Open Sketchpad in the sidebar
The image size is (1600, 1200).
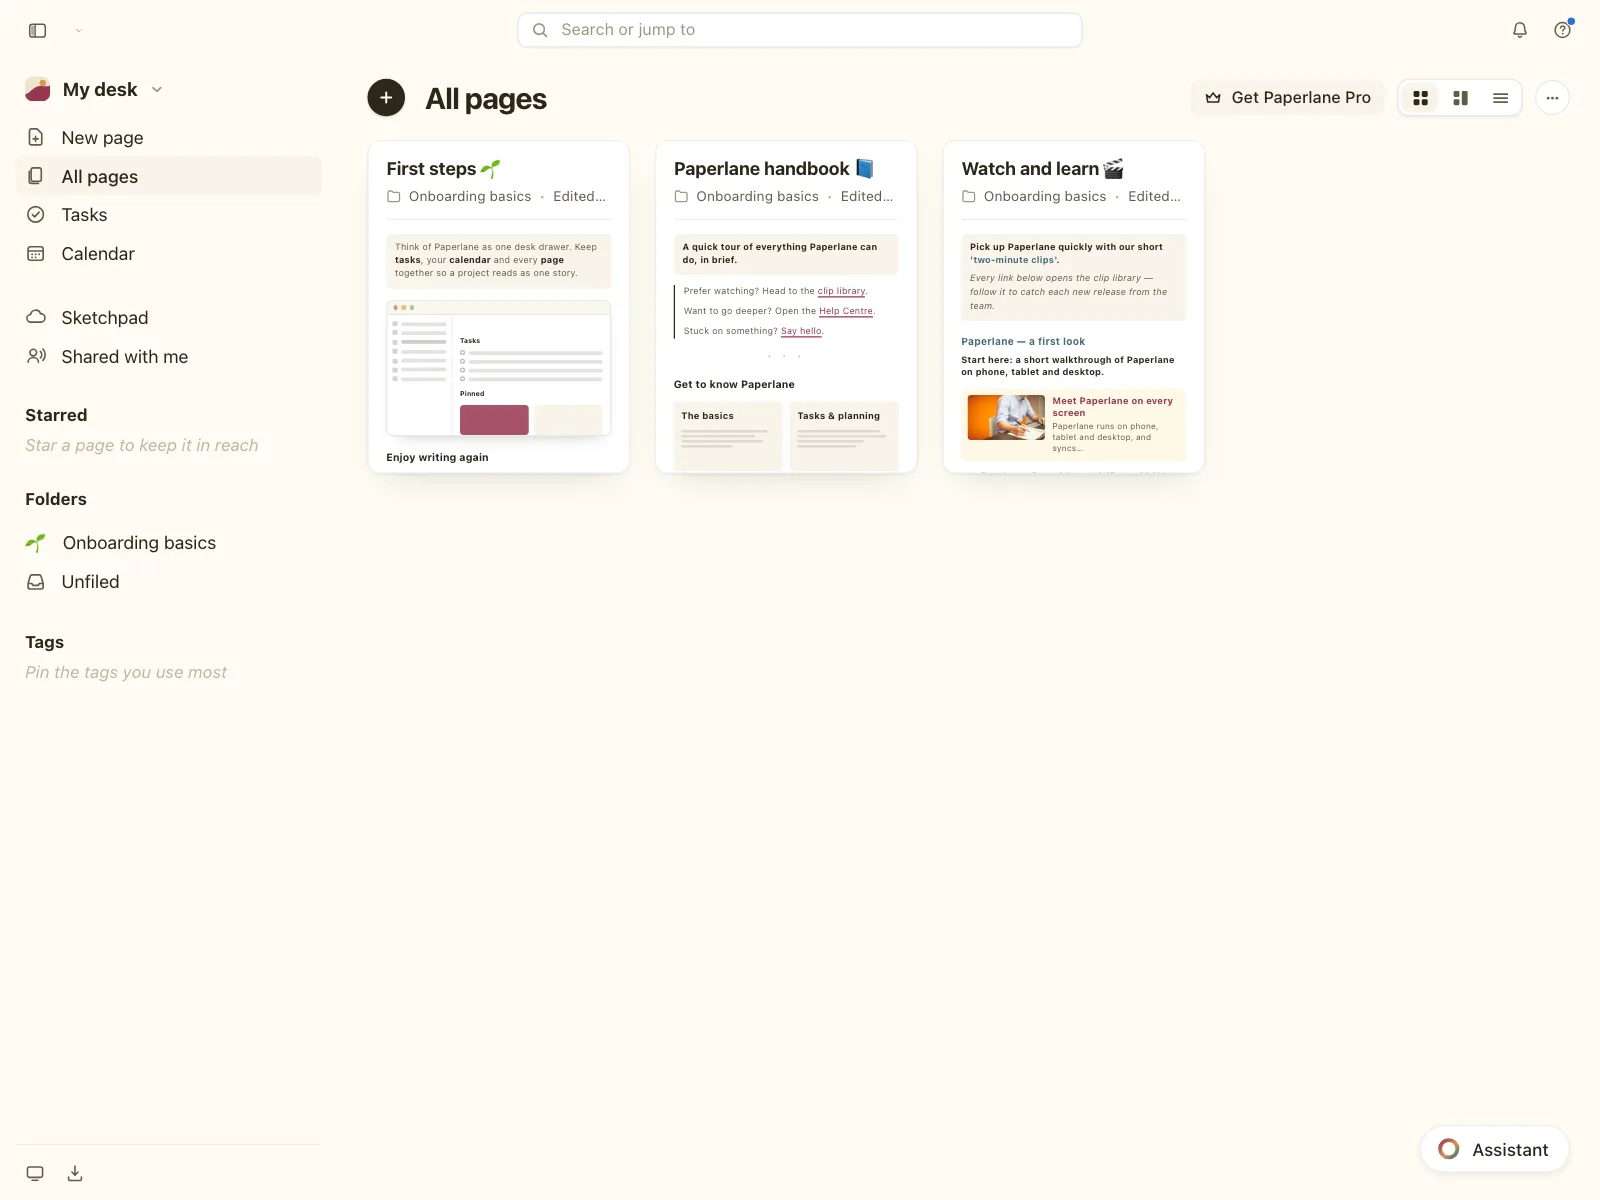pos(169,318)
